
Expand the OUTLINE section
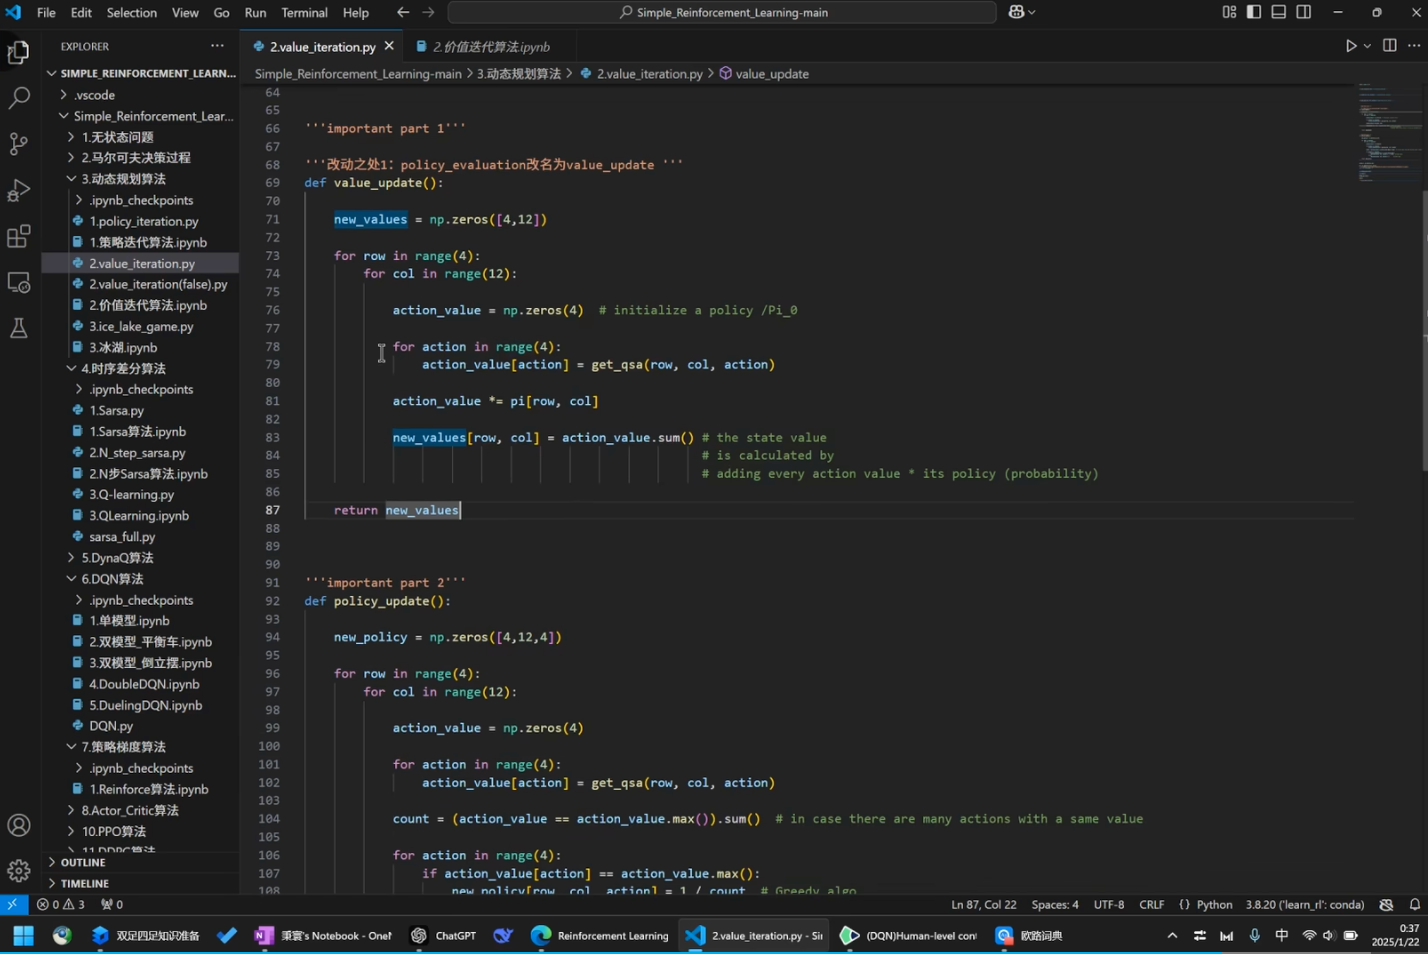pyautogui.click(x=140, y=862)
